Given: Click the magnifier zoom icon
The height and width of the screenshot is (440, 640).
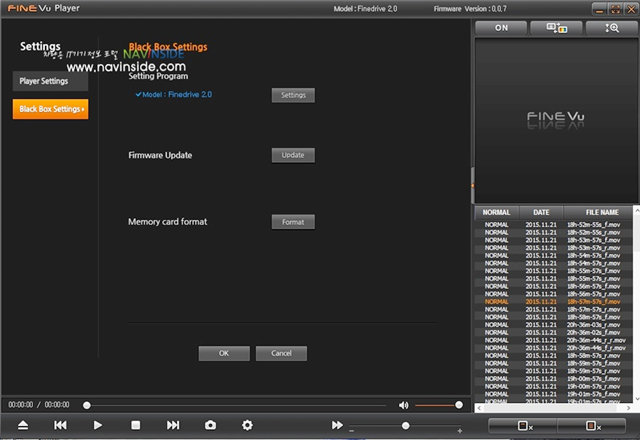Looking at the screenshot, I should click(612, 28).
